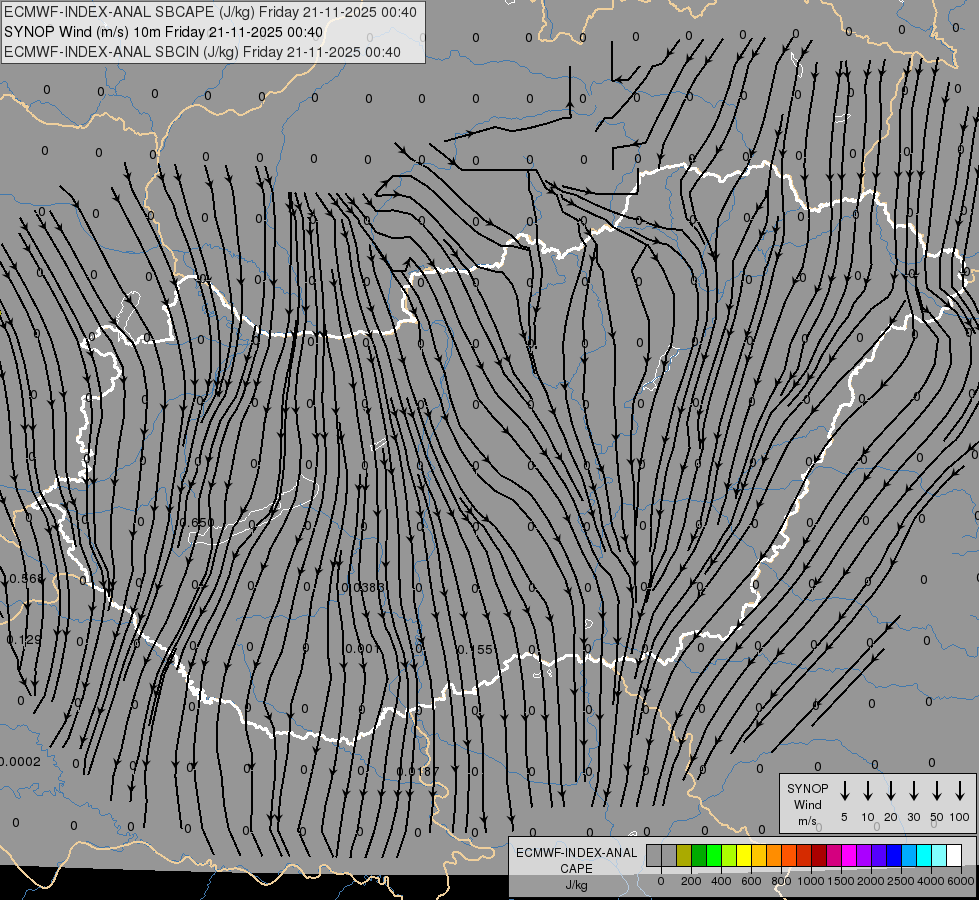
Task: Click the SYNOP Wind m/s legend label
Action: [x=808, y=804]
